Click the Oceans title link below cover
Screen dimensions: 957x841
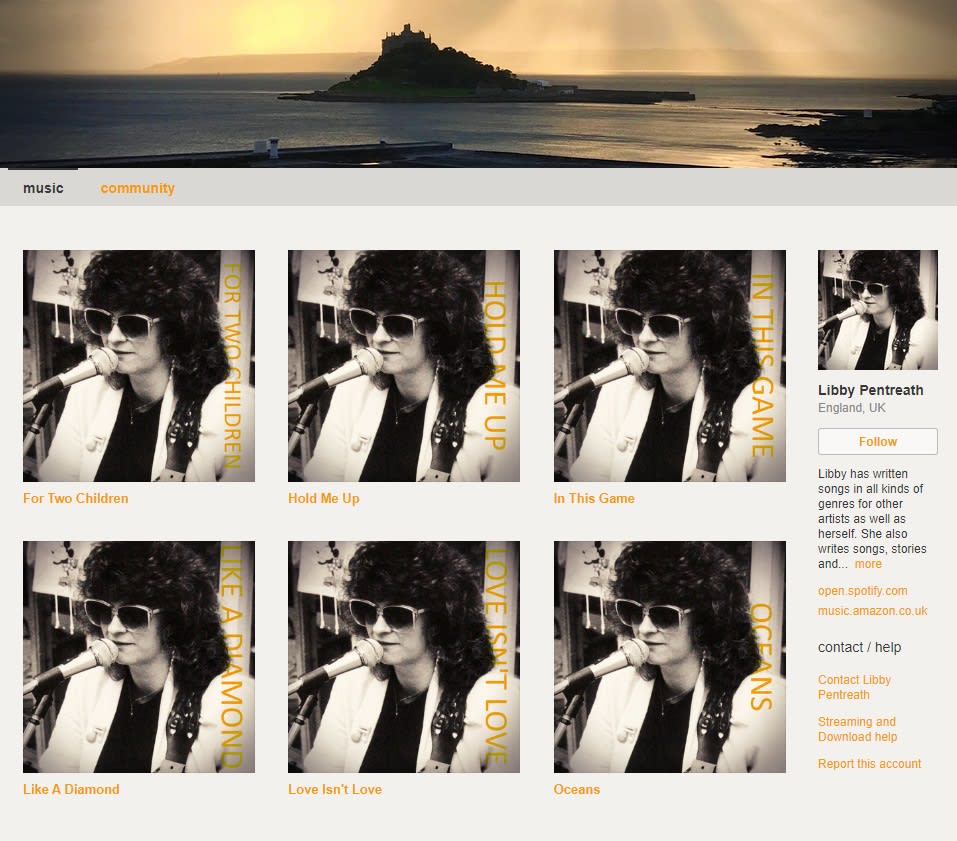pyautogui.click(x=577, y=789)
